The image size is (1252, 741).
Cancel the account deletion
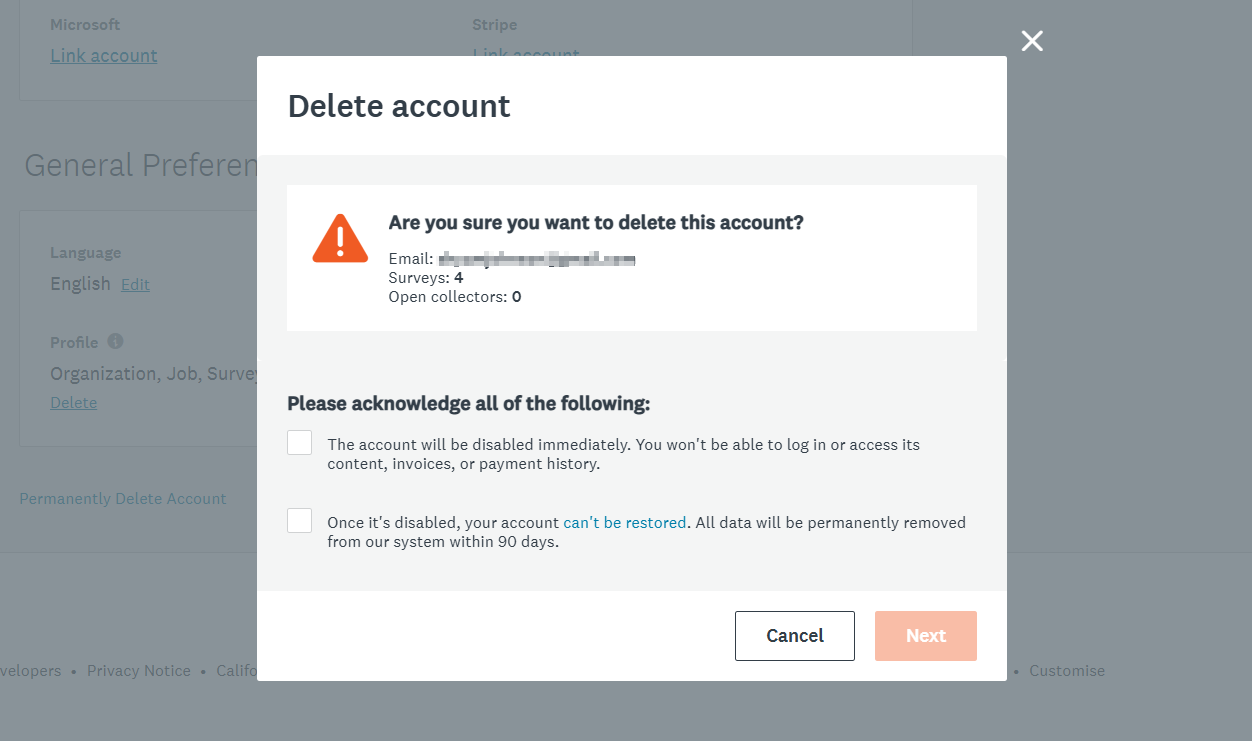(x=795, y=636)
